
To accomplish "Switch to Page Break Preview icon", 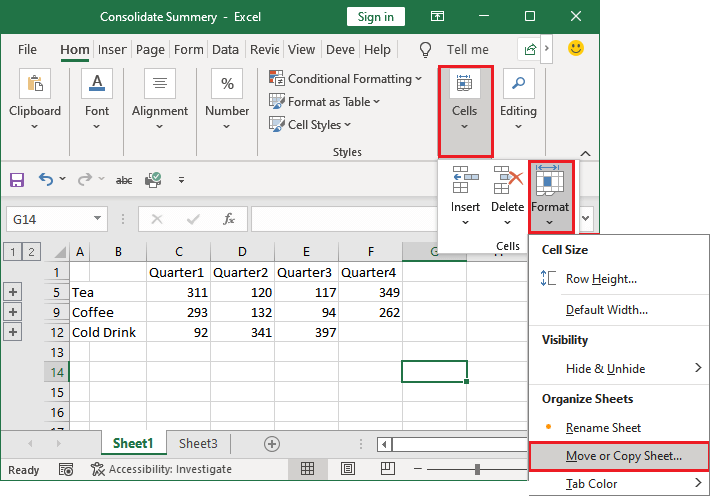I will pyautogui.click(x=388, y=468).
